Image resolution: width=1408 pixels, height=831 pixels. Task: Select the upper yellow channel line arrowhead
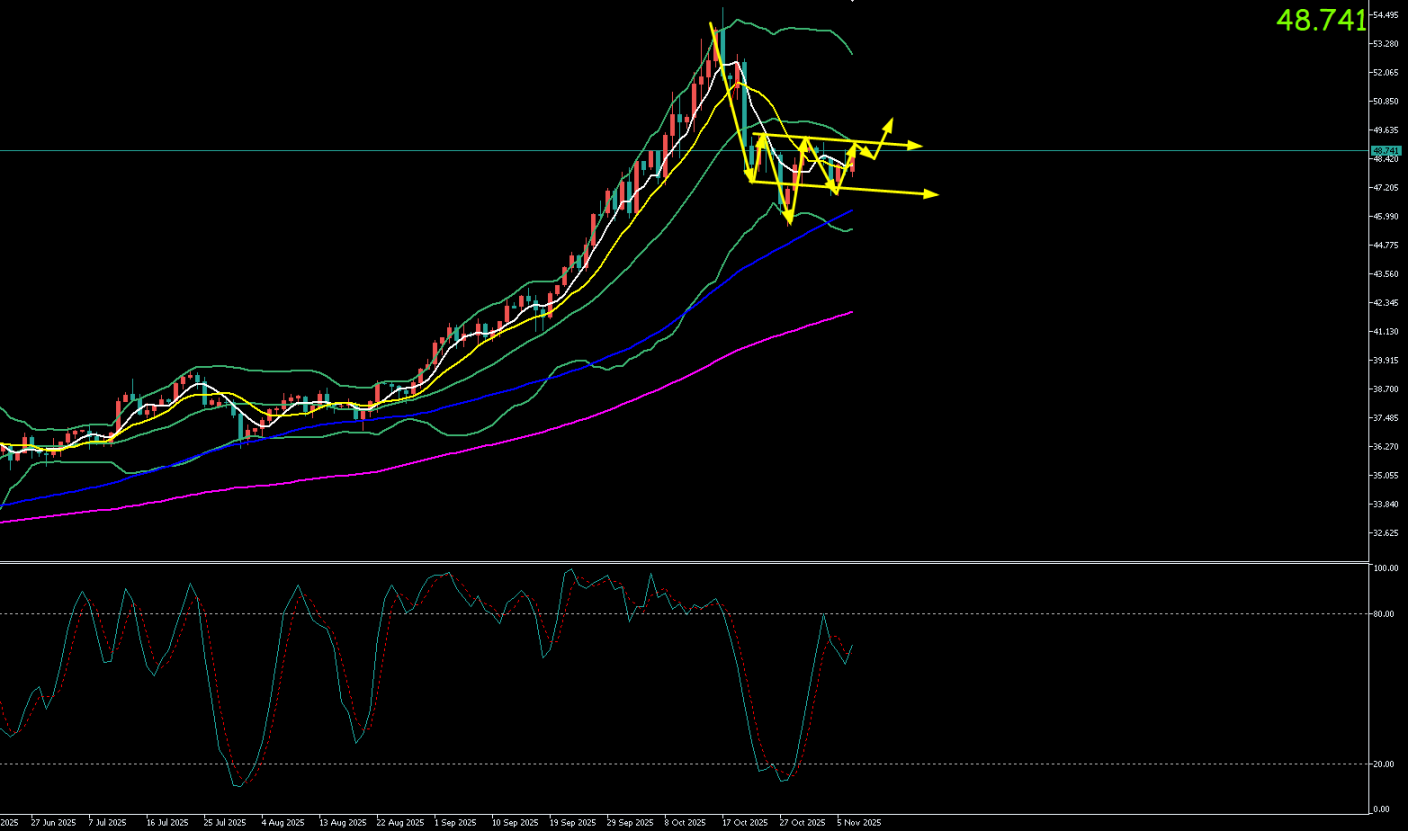click(x=916, y=147)
